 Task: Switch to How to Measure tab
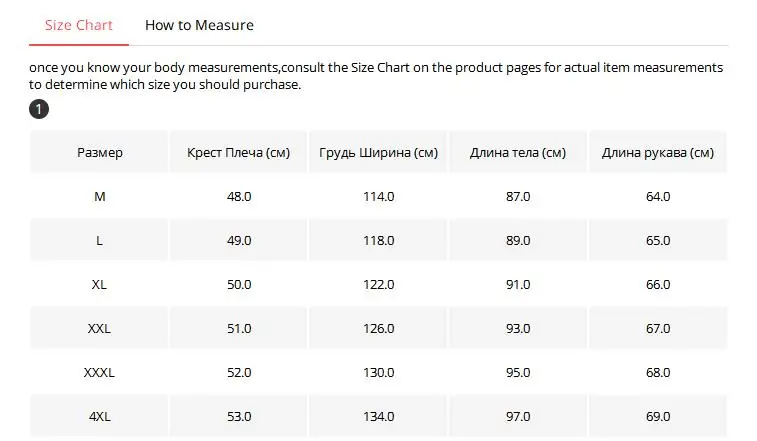coord(199,25)
